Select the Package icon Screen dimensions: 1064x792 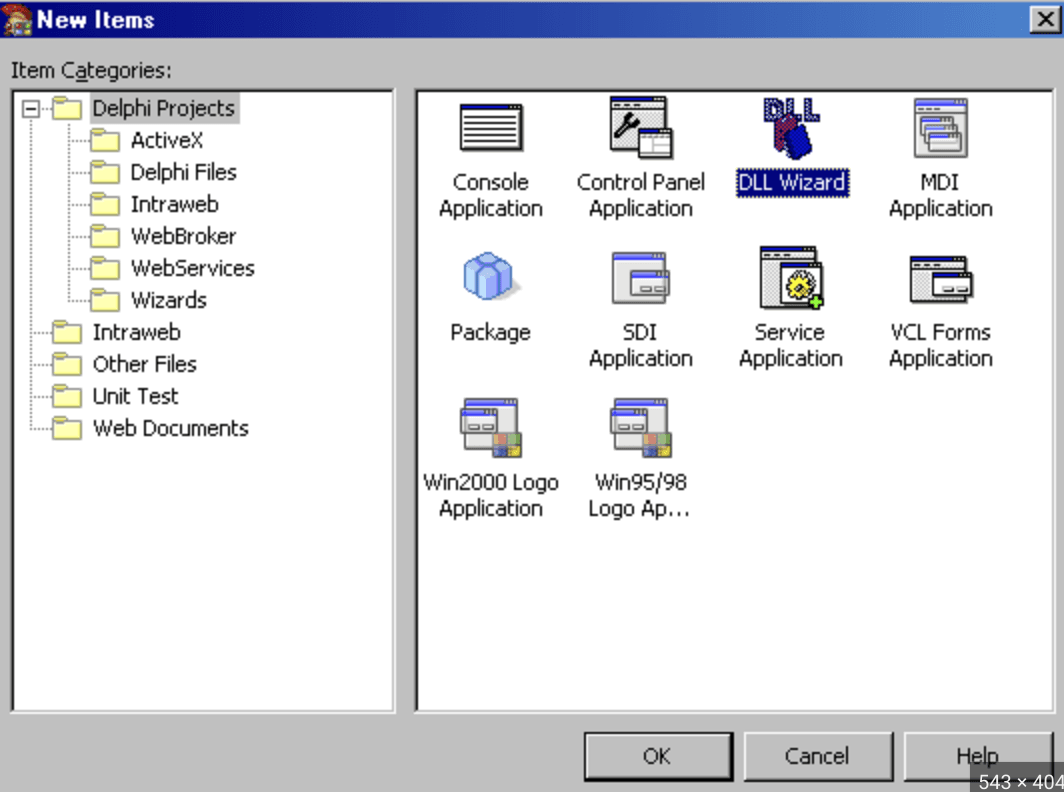[x=491, y=276]
